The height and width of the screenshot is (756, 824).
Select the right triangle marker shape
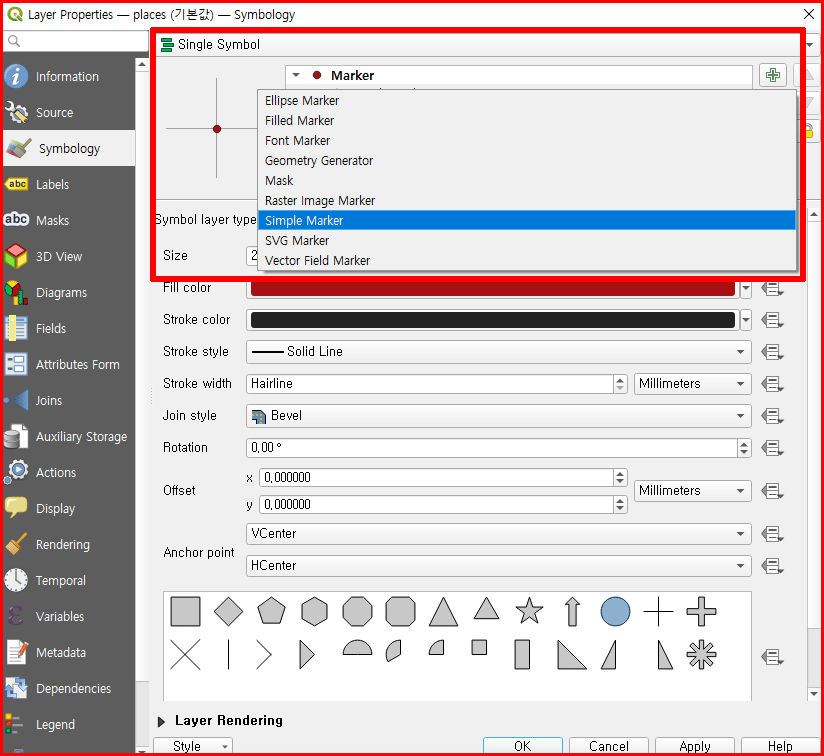(572, 655)
